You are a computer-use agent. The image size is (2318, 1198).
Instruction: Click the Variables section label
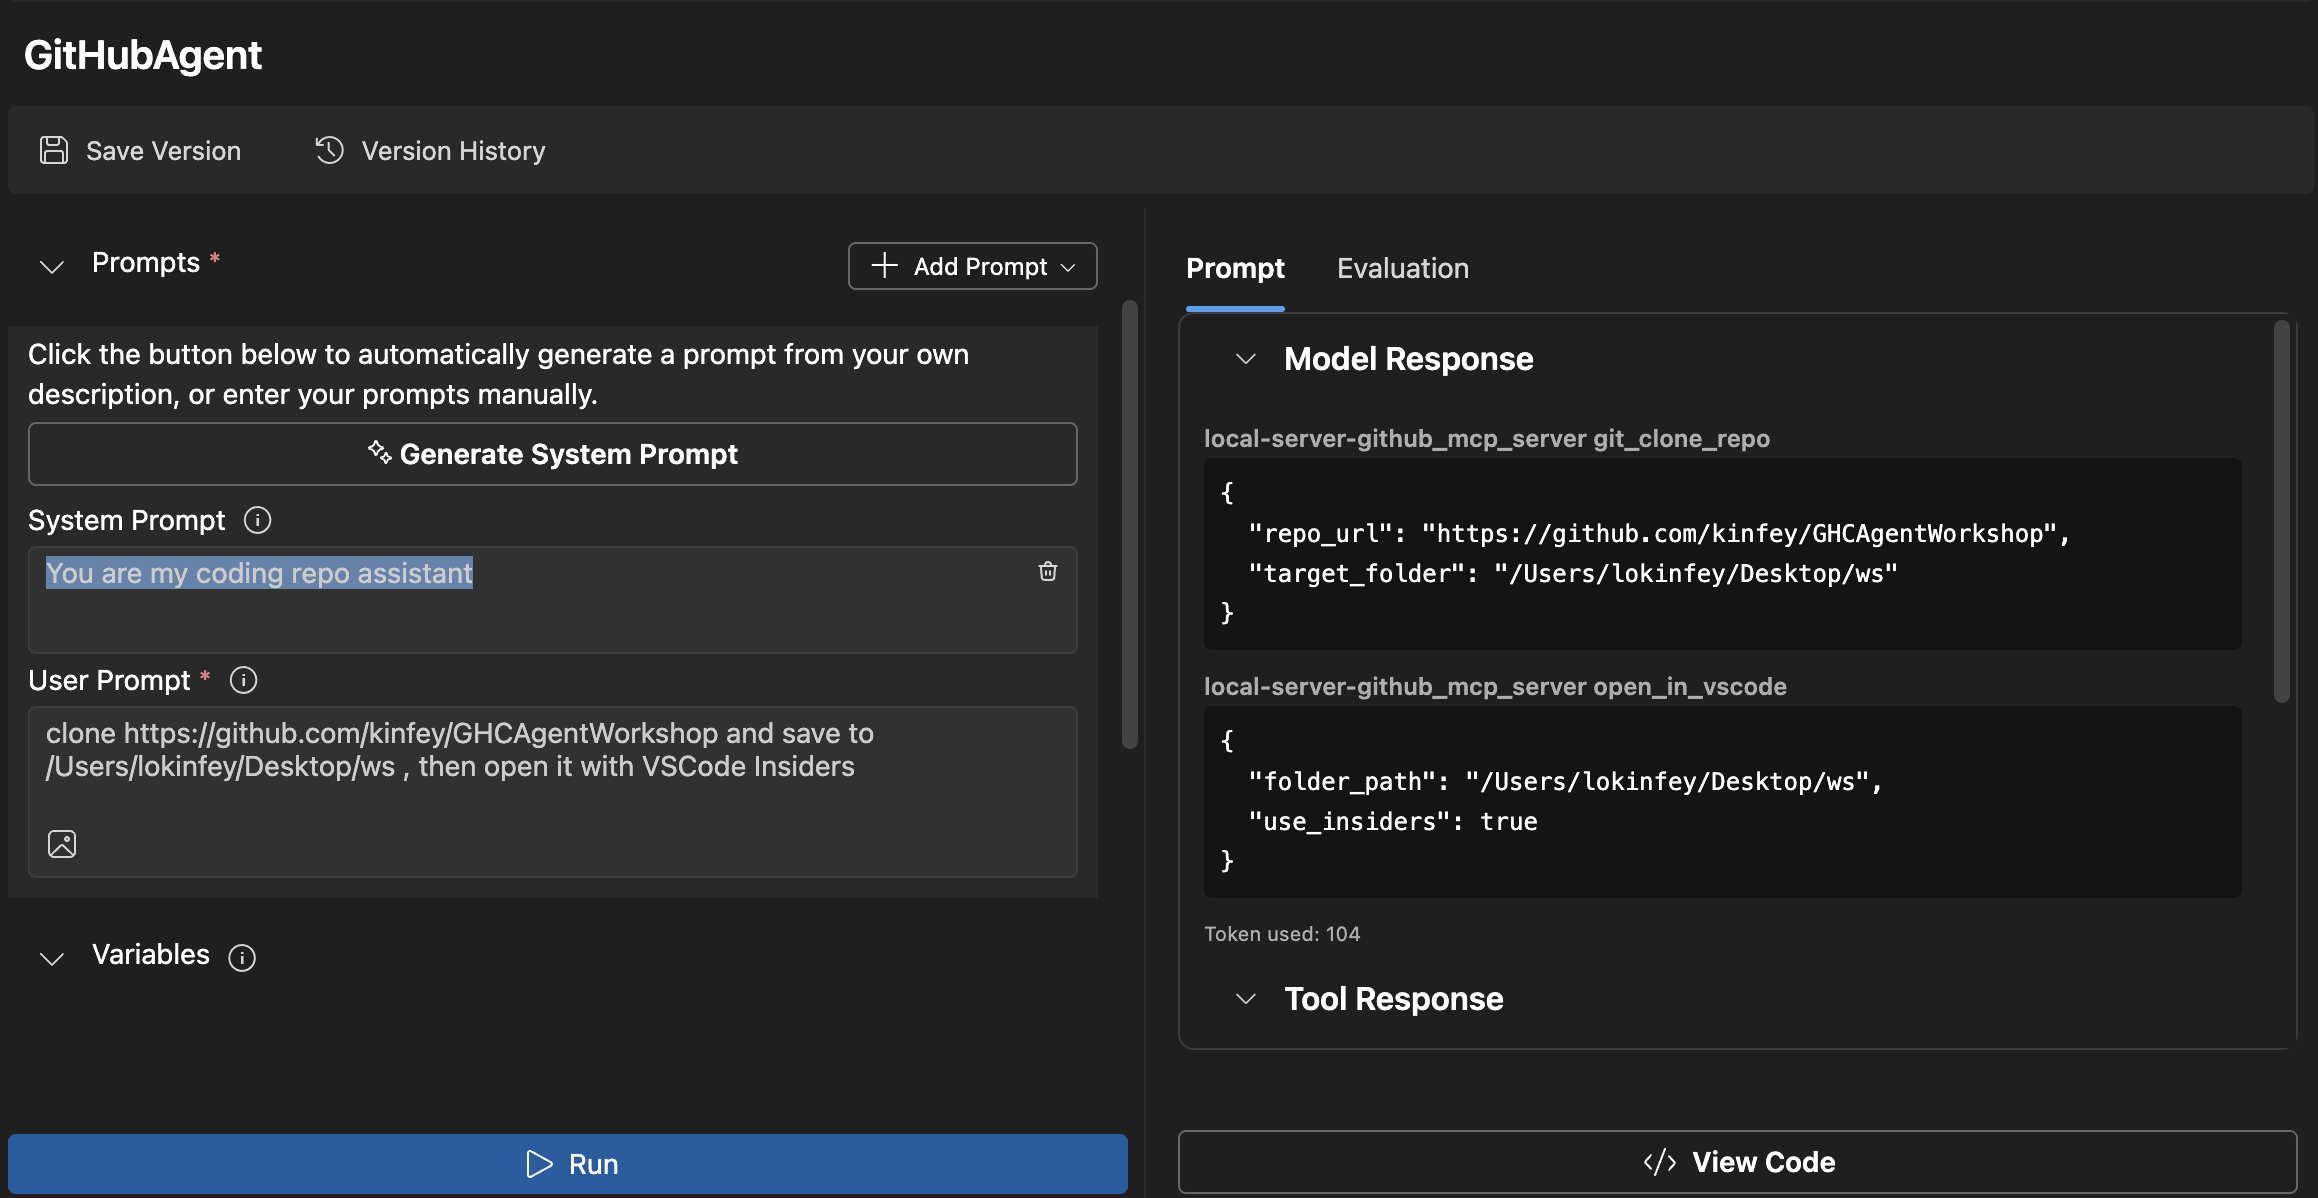[151, 955]
